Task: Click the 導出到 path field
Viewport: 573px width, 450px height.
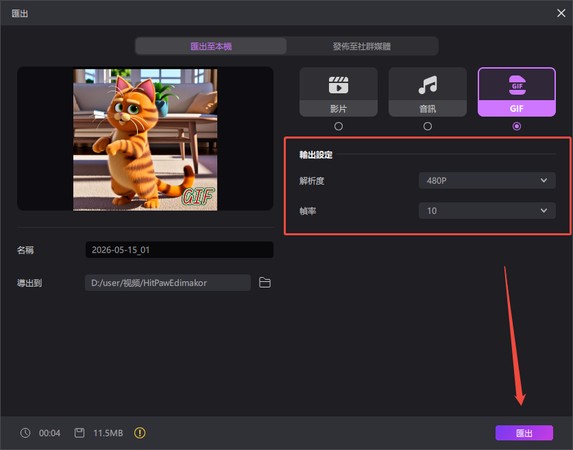Action: point(168,283)
